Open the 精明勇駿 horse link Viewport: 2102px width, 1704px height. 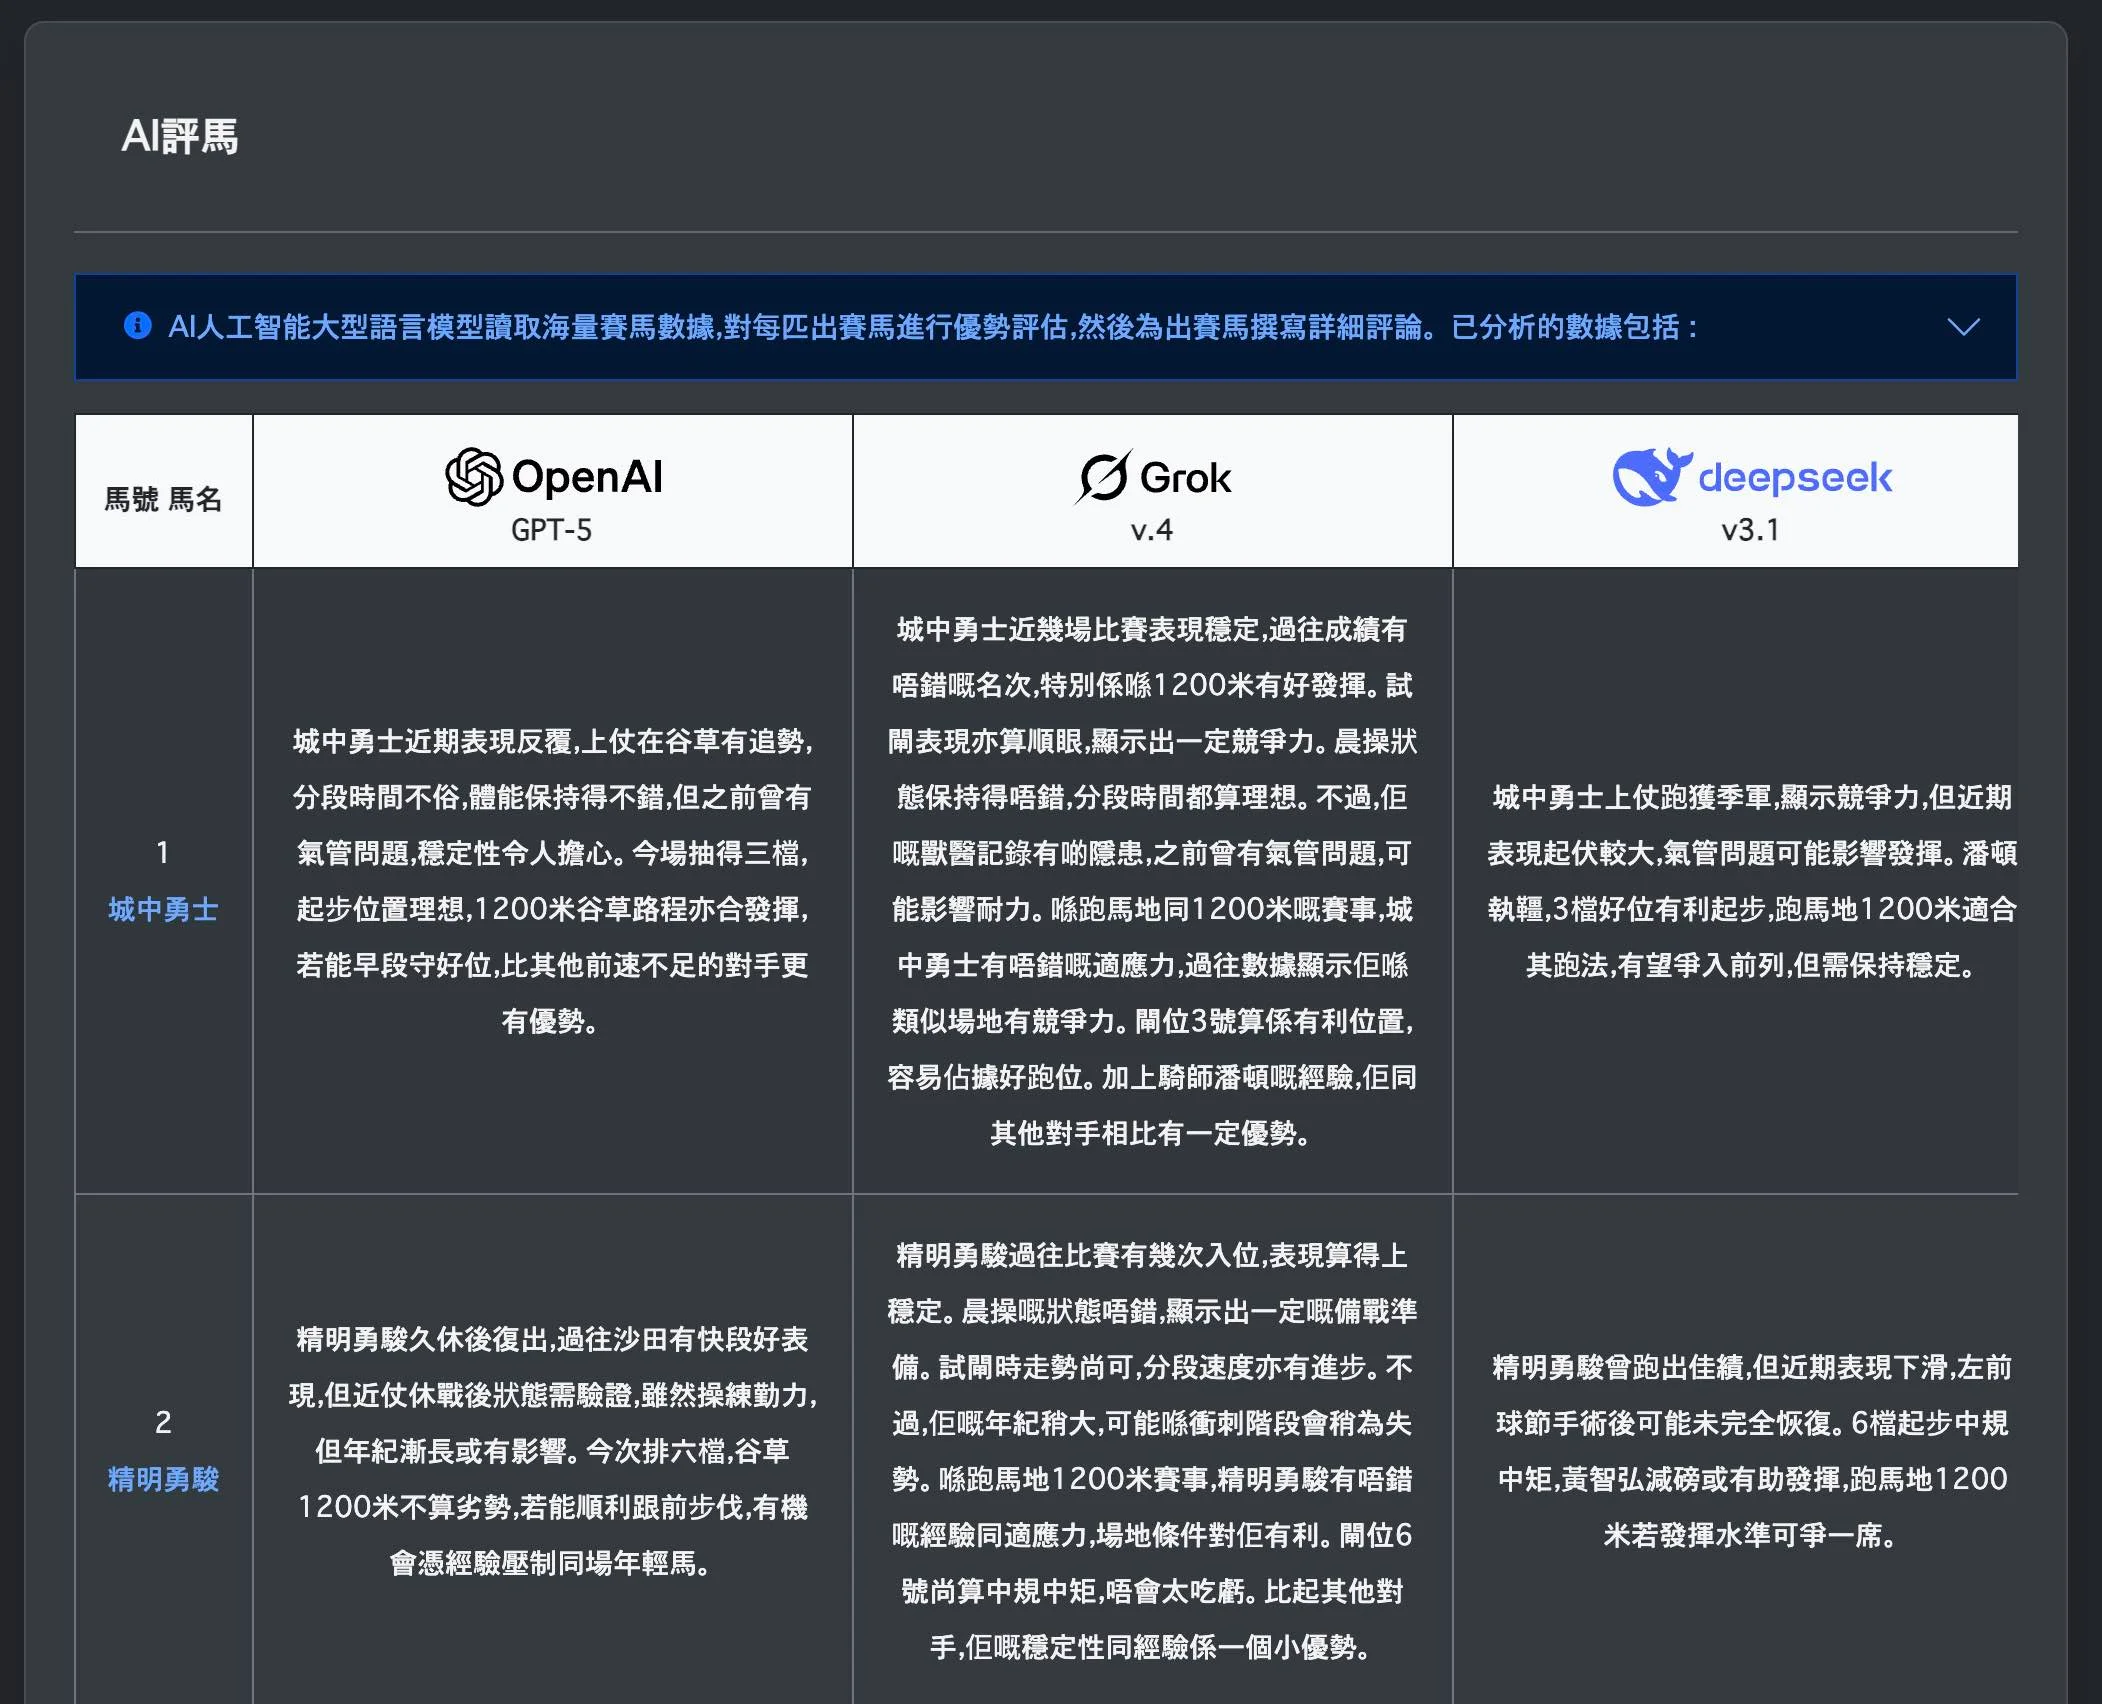click(x=163, y=1479)
